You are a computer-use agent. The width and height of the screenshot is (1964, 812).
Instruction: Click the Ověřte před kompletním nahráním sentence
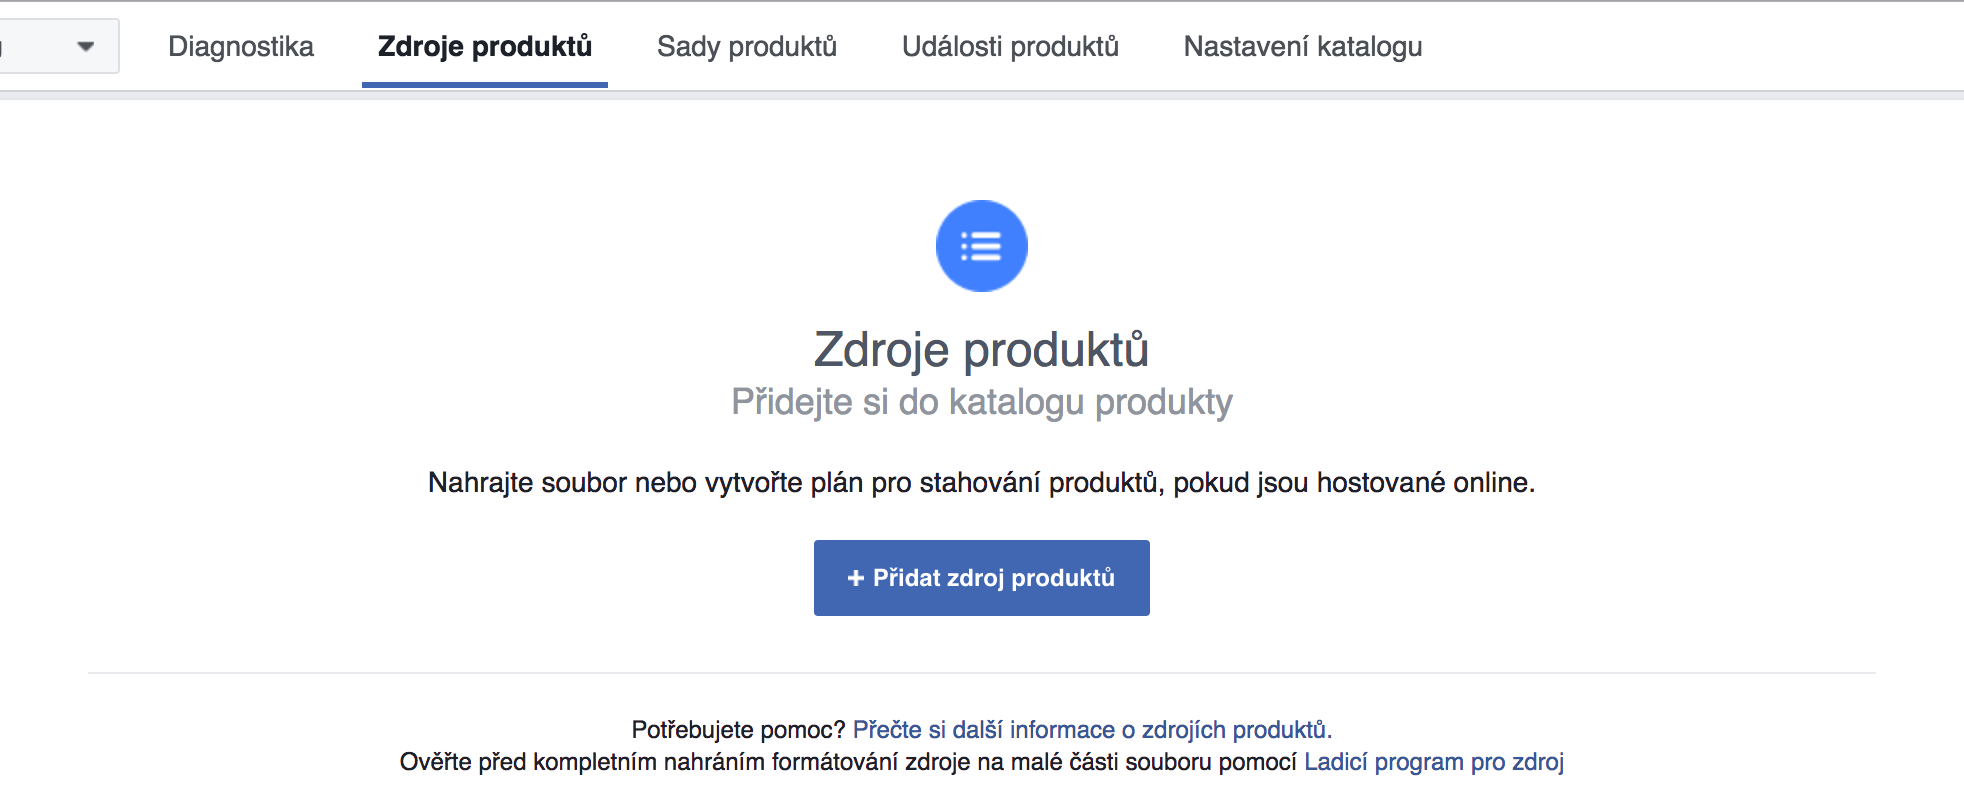[x=848, y=762]
